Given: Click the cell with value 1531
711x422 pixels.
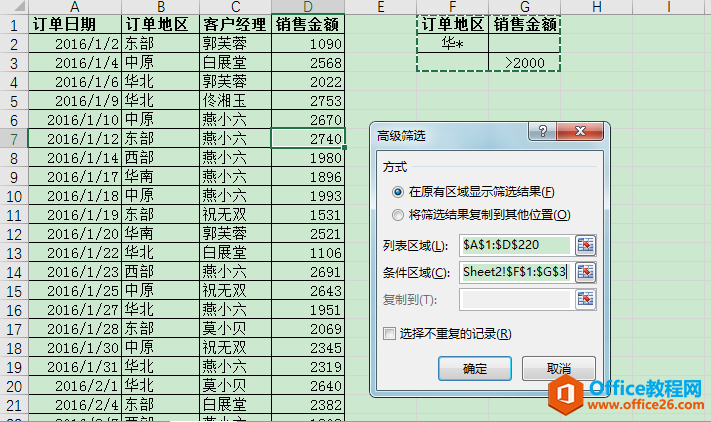Looking at the screenshot, I should tap(308, 215).
